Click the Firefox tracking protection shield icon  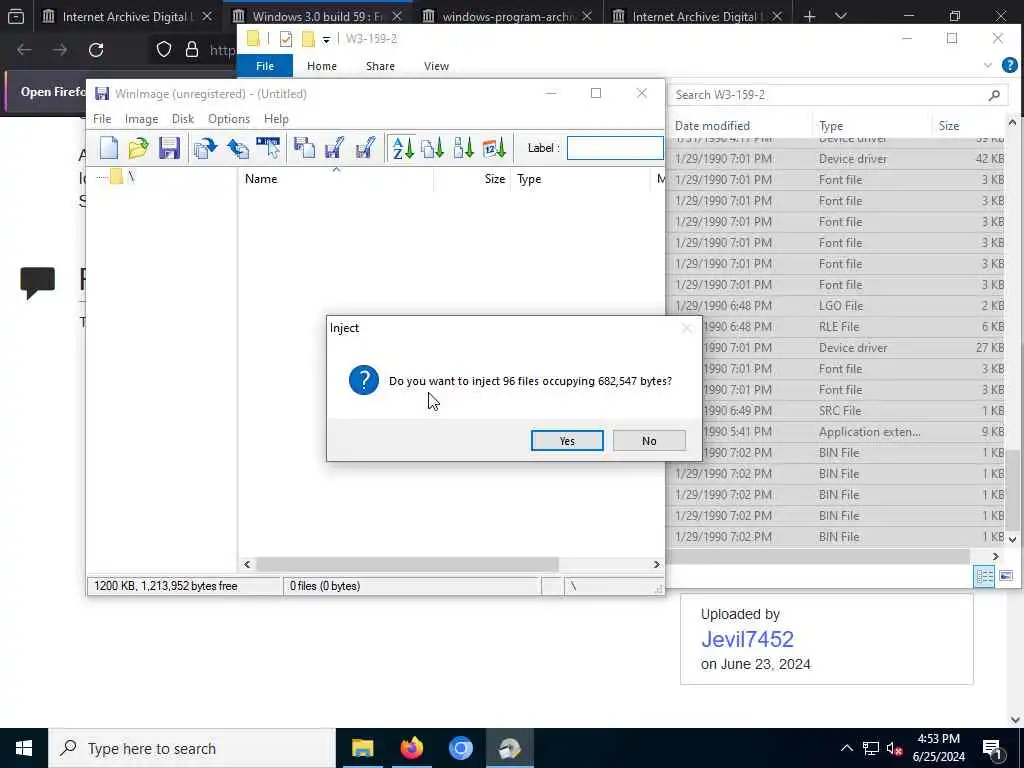164,50
